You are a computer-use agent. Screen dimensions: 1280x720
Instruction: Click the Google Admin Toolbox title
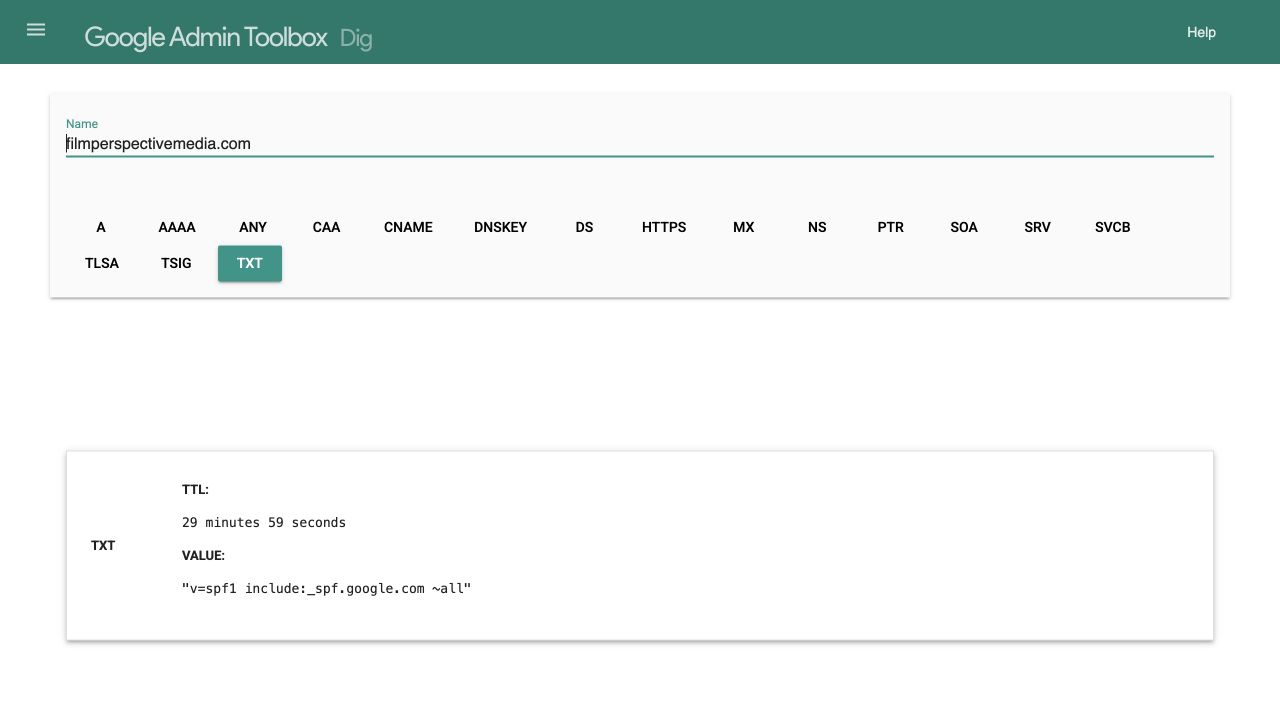[206, 38]
